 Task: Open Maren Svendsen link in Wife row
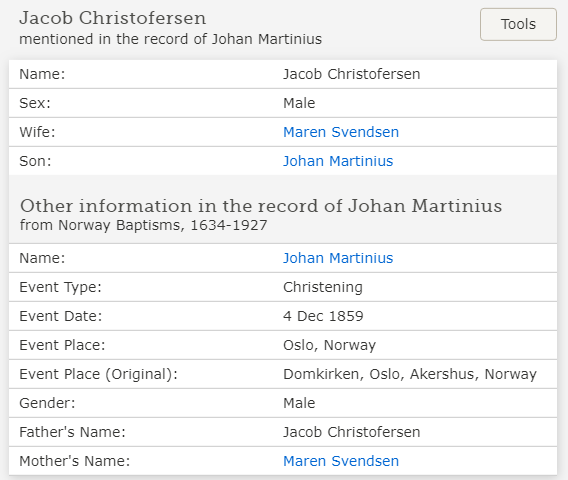[x=341, y=132]
